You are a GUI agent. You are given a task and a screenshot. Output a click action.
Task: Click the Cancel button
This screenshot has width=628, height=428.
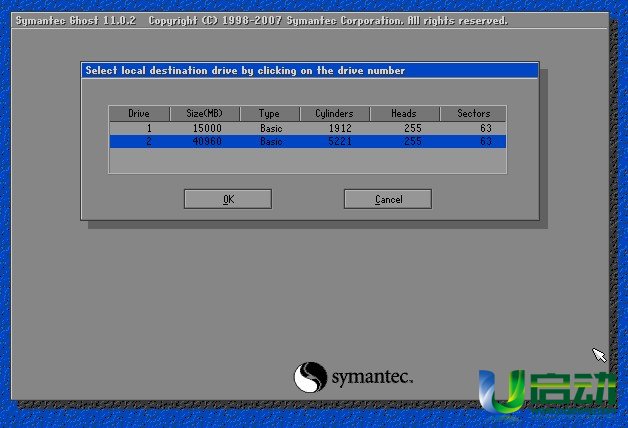(388, 199)
